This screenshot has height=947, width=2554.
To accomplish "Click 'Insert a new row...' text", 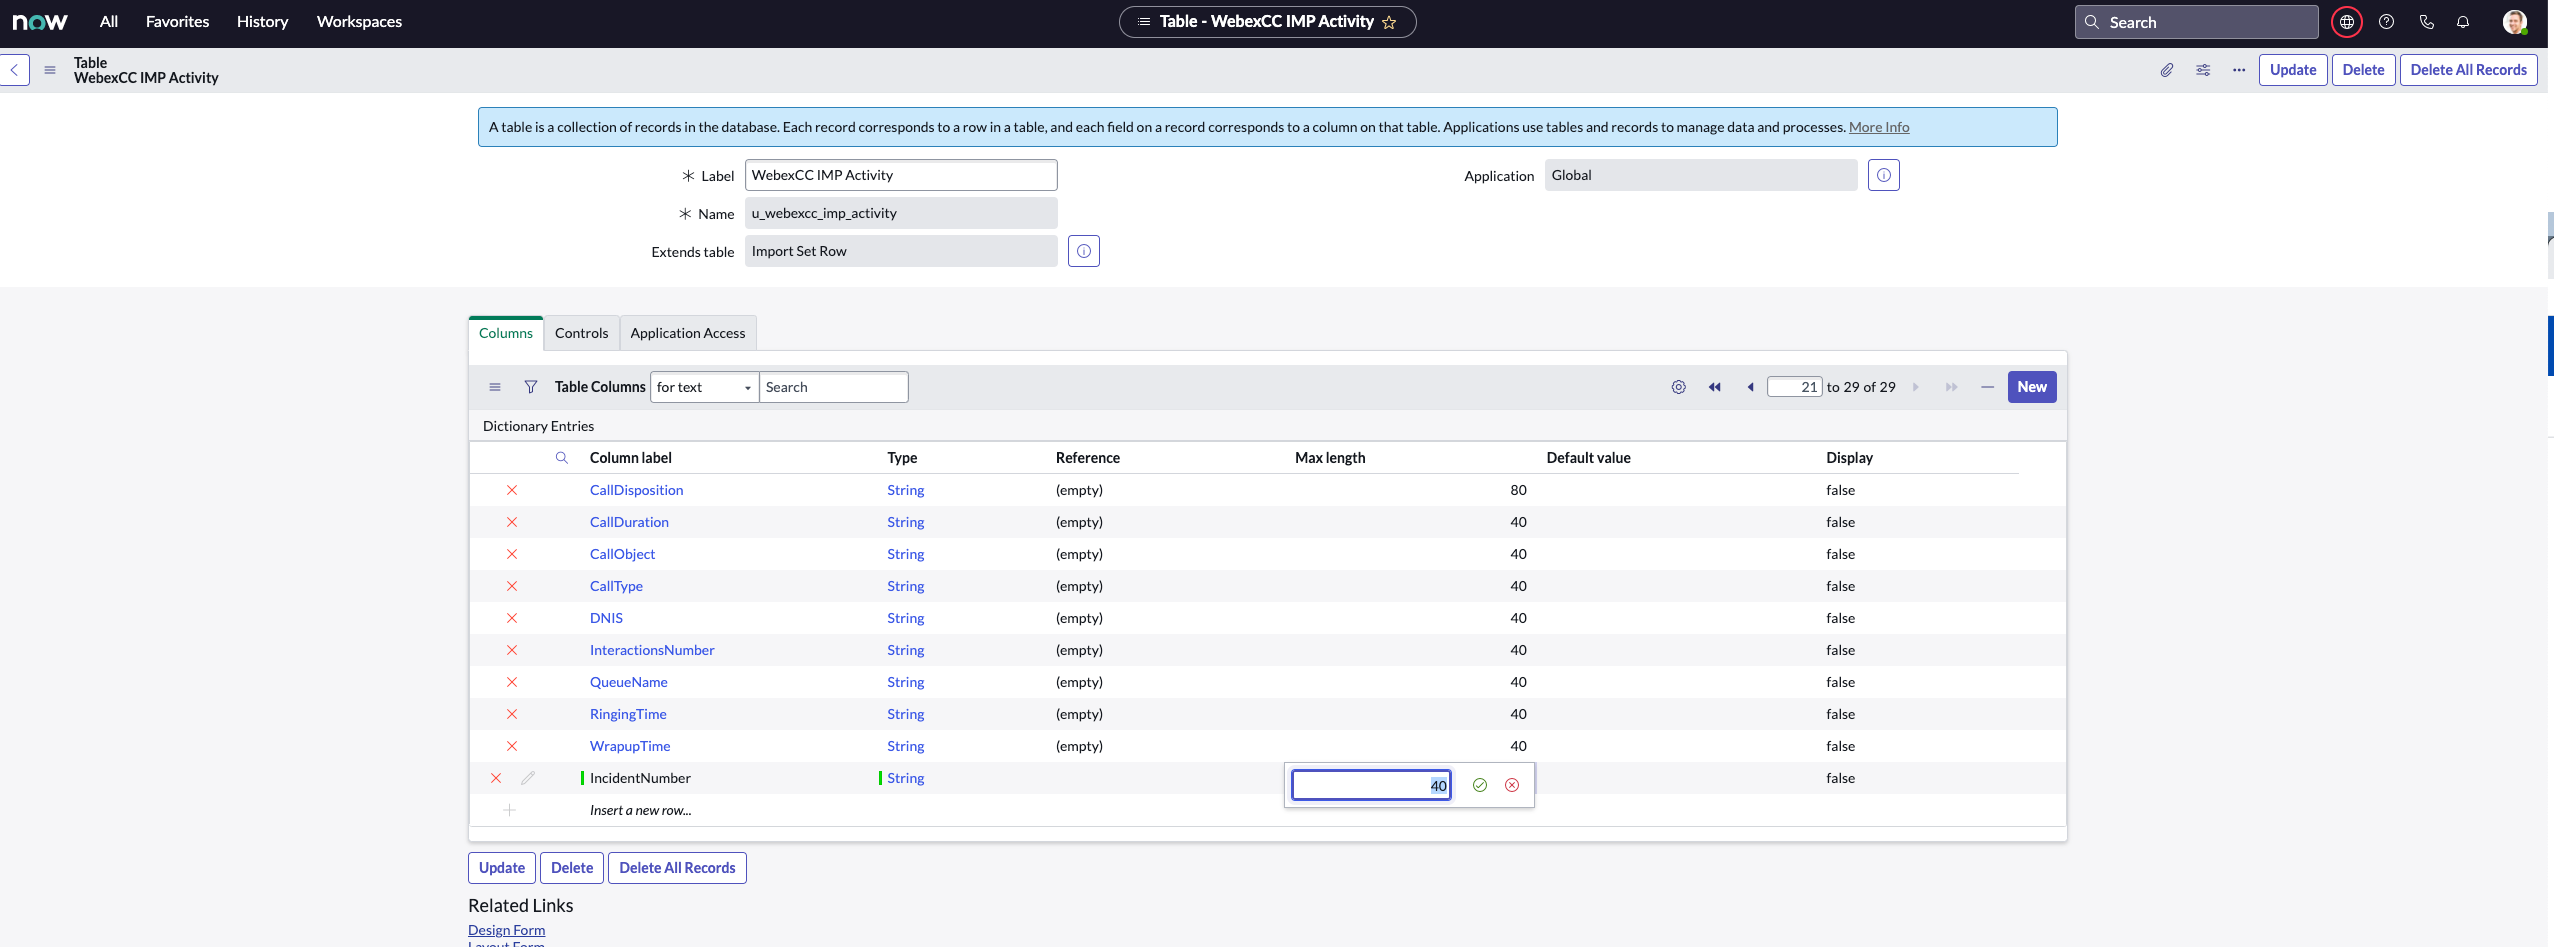I will pyautogui.click(x=640, y=810).
